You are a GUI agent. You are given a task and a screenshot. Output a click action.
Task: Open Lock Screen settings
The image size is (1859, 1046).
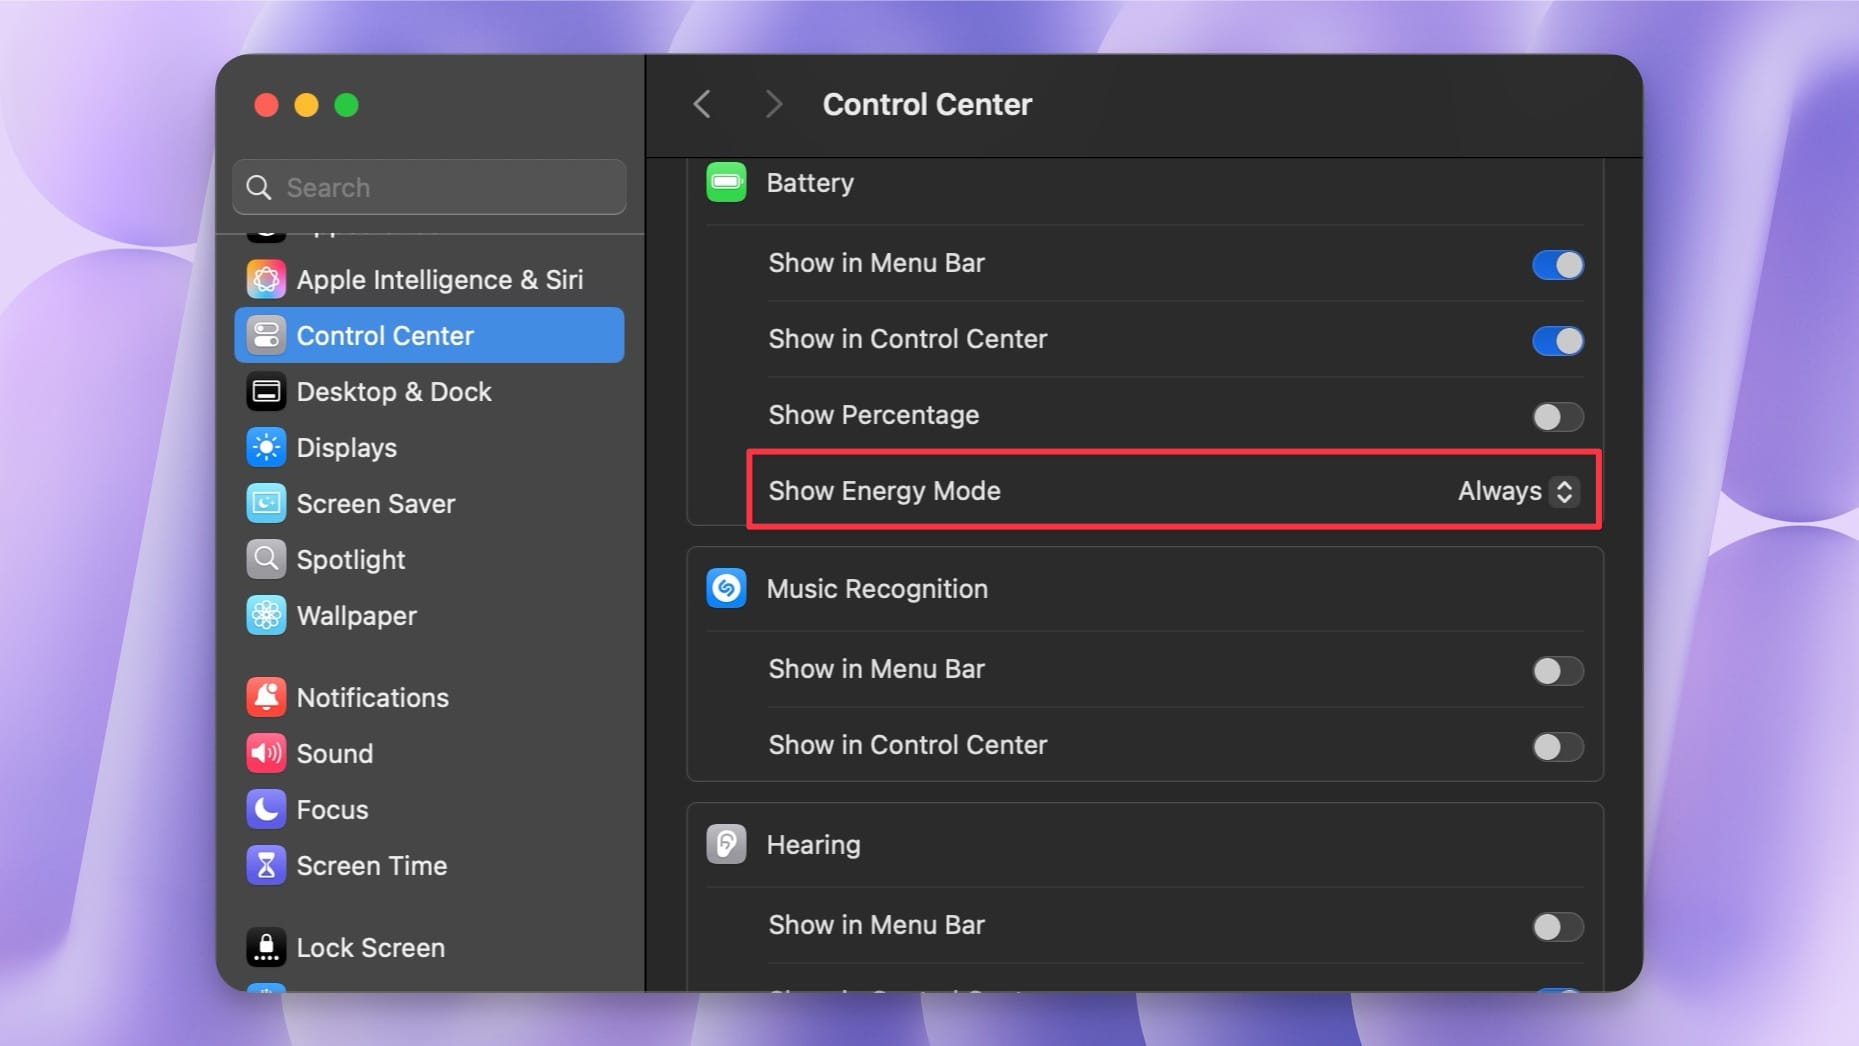pyautogui.click(x=266, y=947)
